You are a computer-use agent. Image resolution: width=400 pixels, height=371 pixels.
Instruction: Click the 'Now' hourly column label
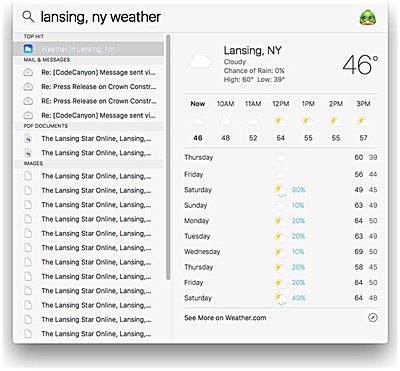point(198,104)
